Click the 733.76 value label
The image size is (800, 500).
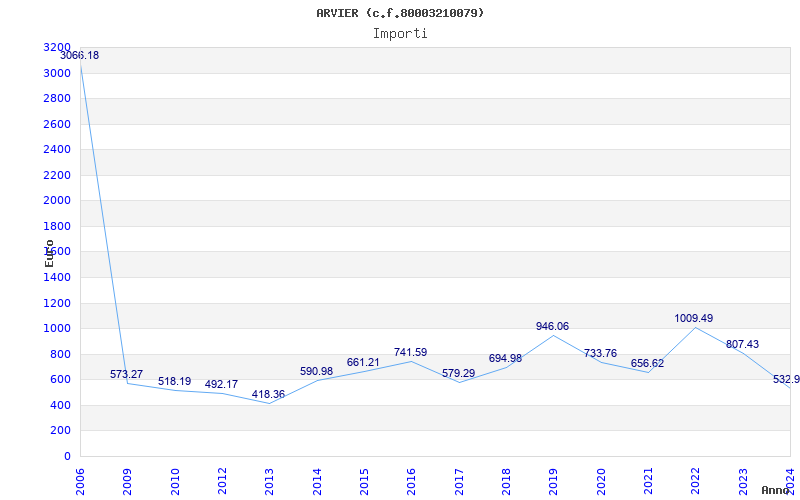click(x=600, y=354)
